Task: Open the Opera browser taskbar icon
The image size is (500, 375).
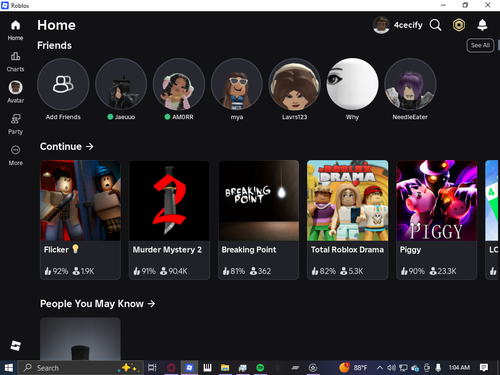Action: [x=171, y=368]
